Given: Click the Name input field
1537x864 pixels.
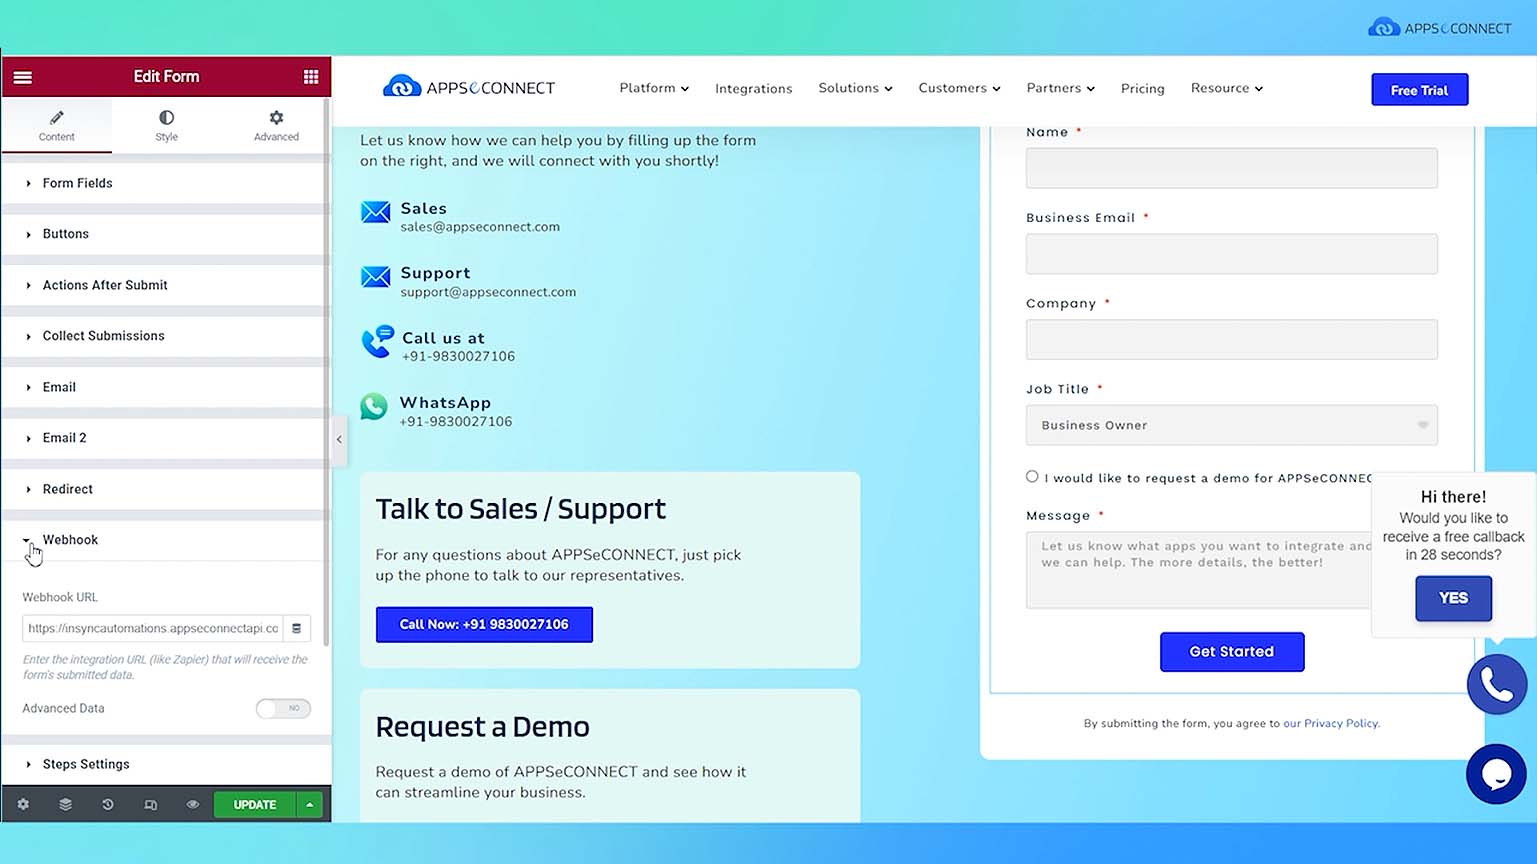Looking at the screenshot, I should tap(1231, 168).
